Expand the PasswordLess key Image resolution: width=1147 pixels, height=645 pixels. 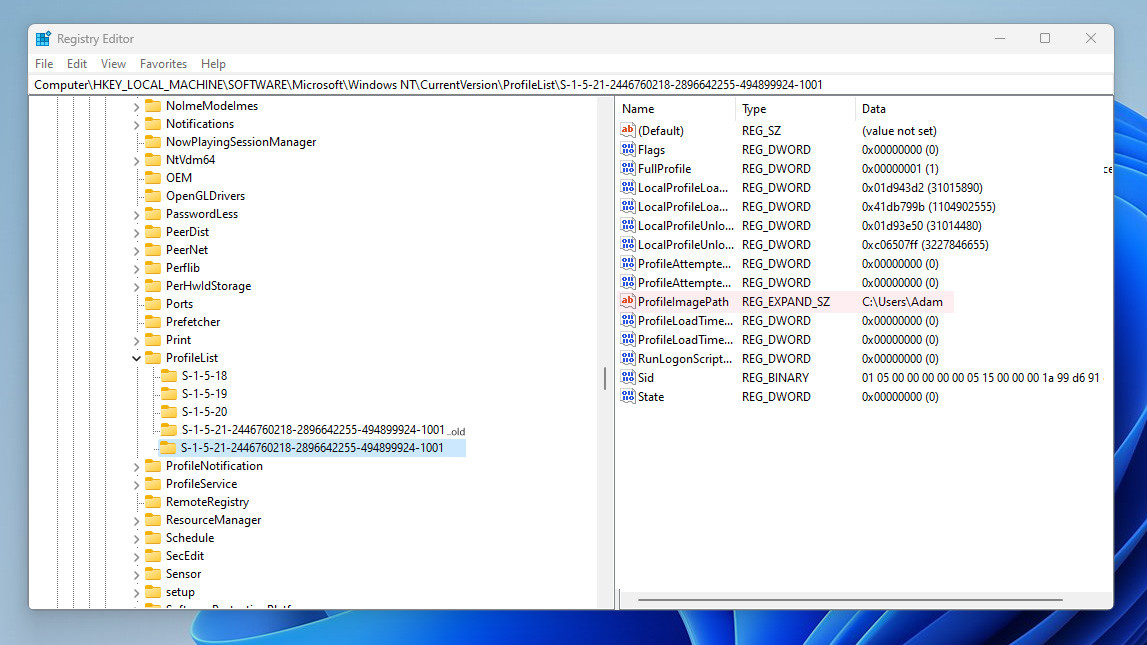click(136, 215)
